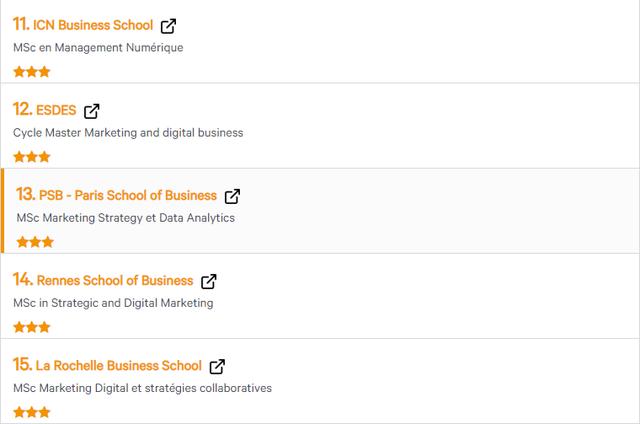Screen dimensions: 640x424
Task: Click external link icon by Rennes School of Business
Action: point(209,282)
